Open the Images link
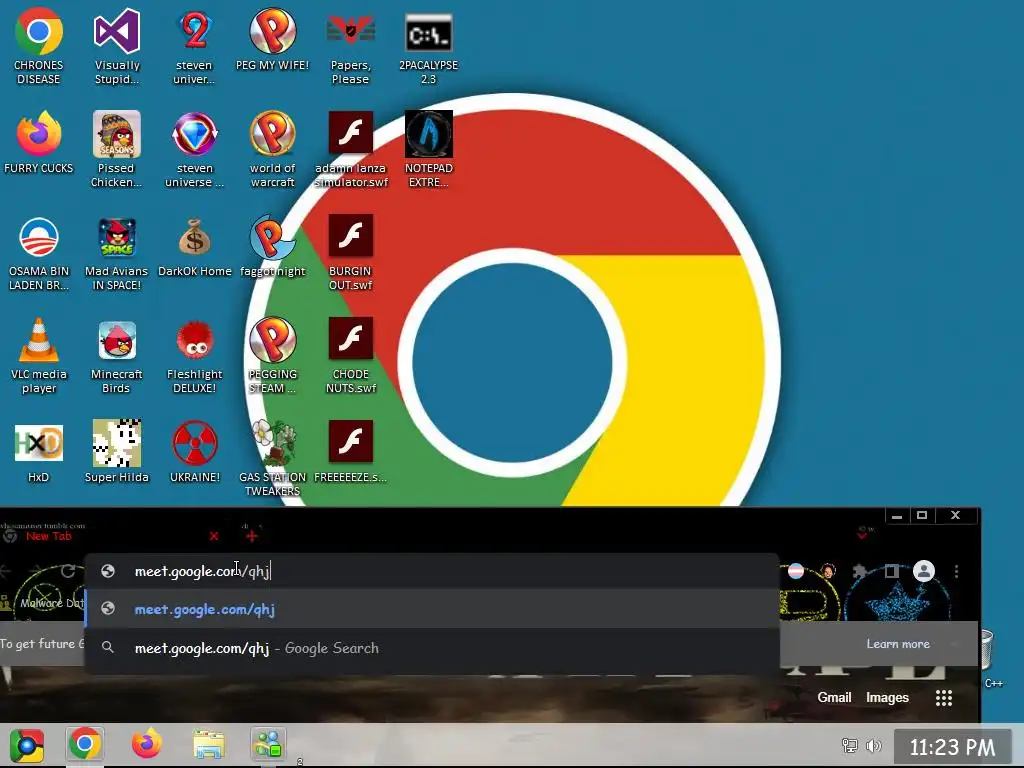The height and width of the screenshot is (768, 1024). click(887, 697)
